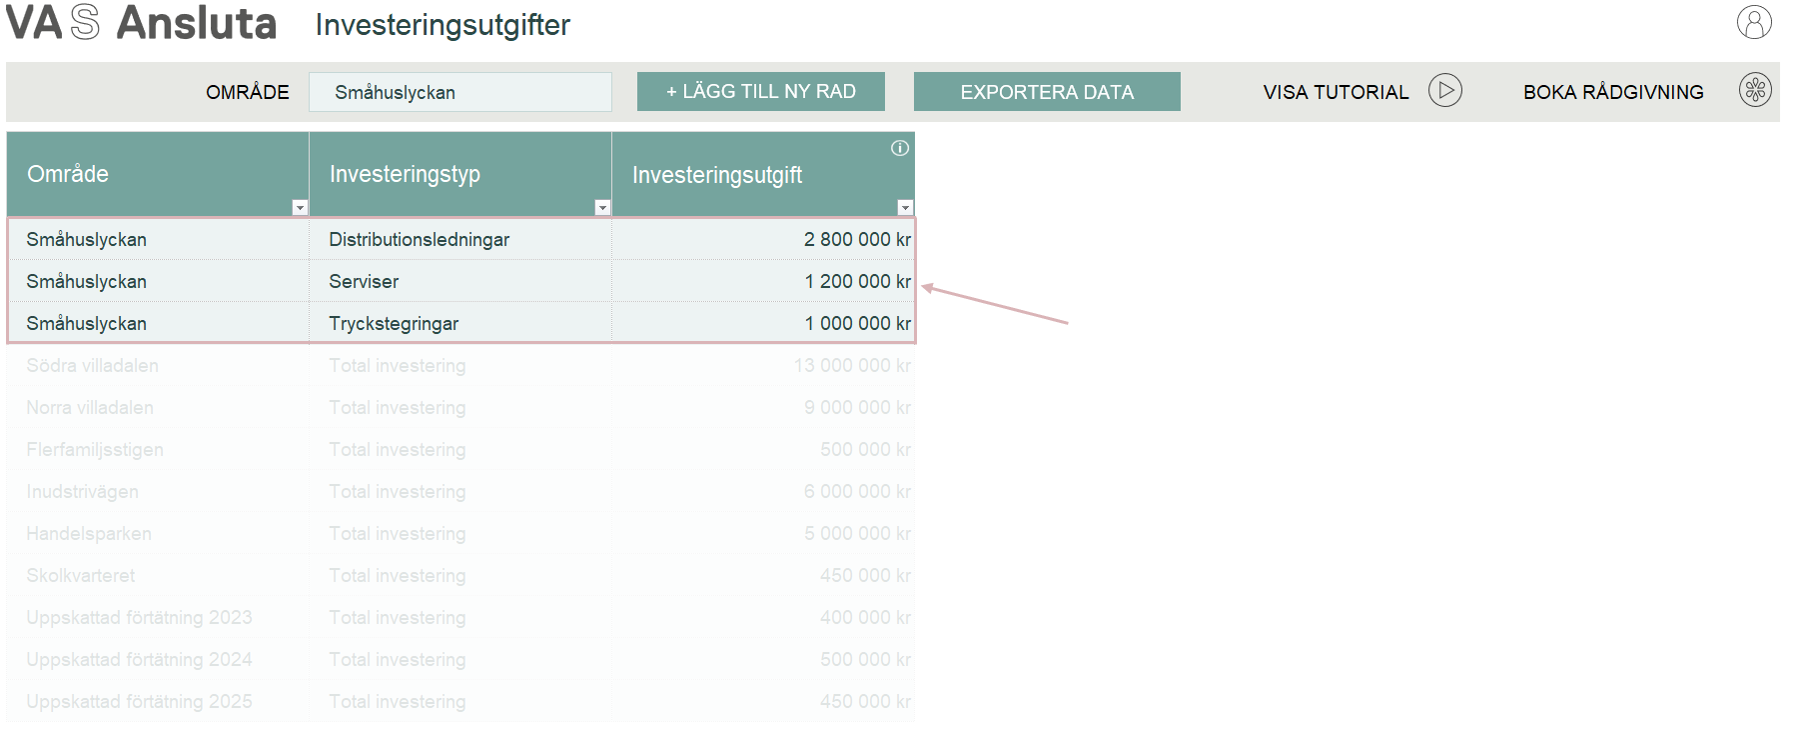Viewport: 1798px width, 736px height.
Task: Click the 13 000 000 kr value
Action: [x=852, y=365]
